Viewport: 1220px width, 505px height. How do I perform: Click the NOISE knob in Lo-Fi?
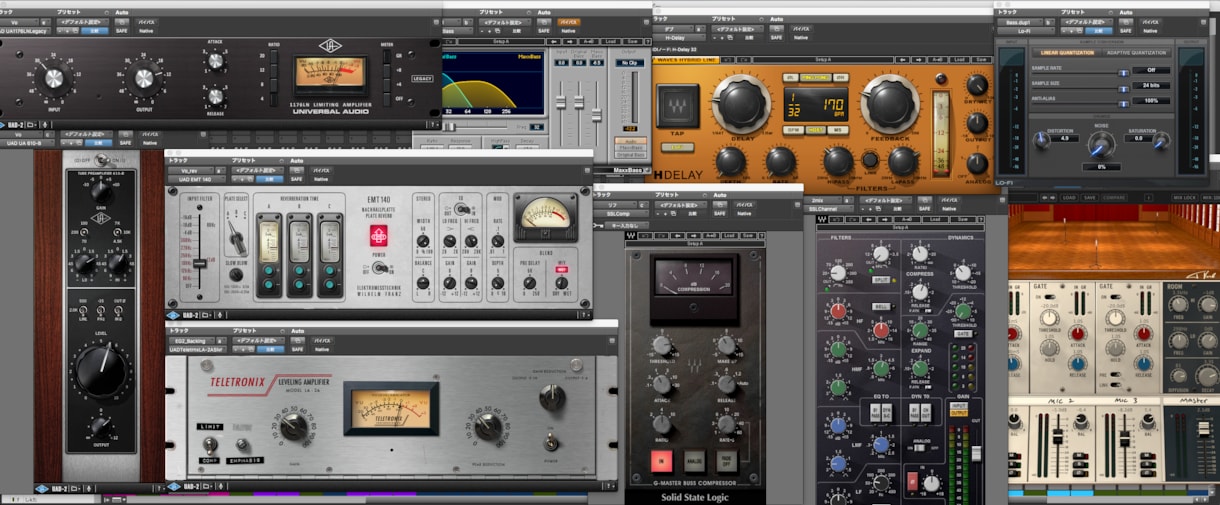tap(1099, 146)
